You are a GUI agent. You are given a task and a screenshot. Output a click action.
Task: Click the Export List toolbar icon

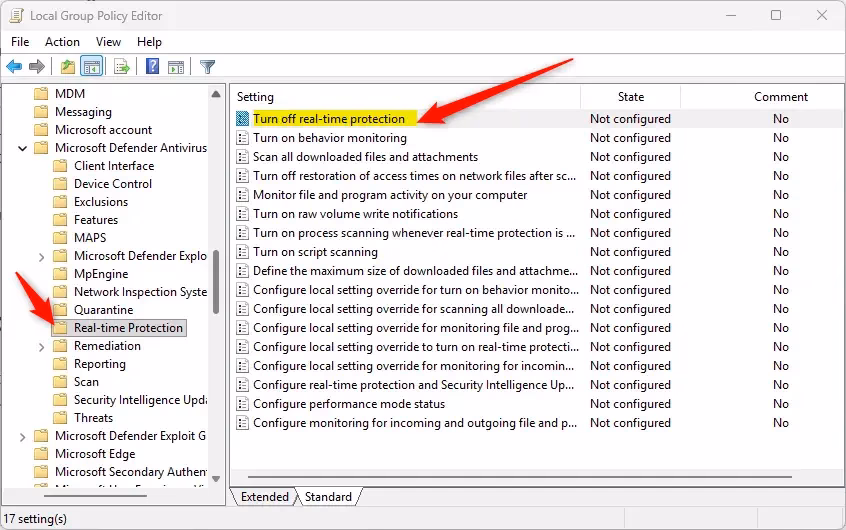(x=122, y=67)
